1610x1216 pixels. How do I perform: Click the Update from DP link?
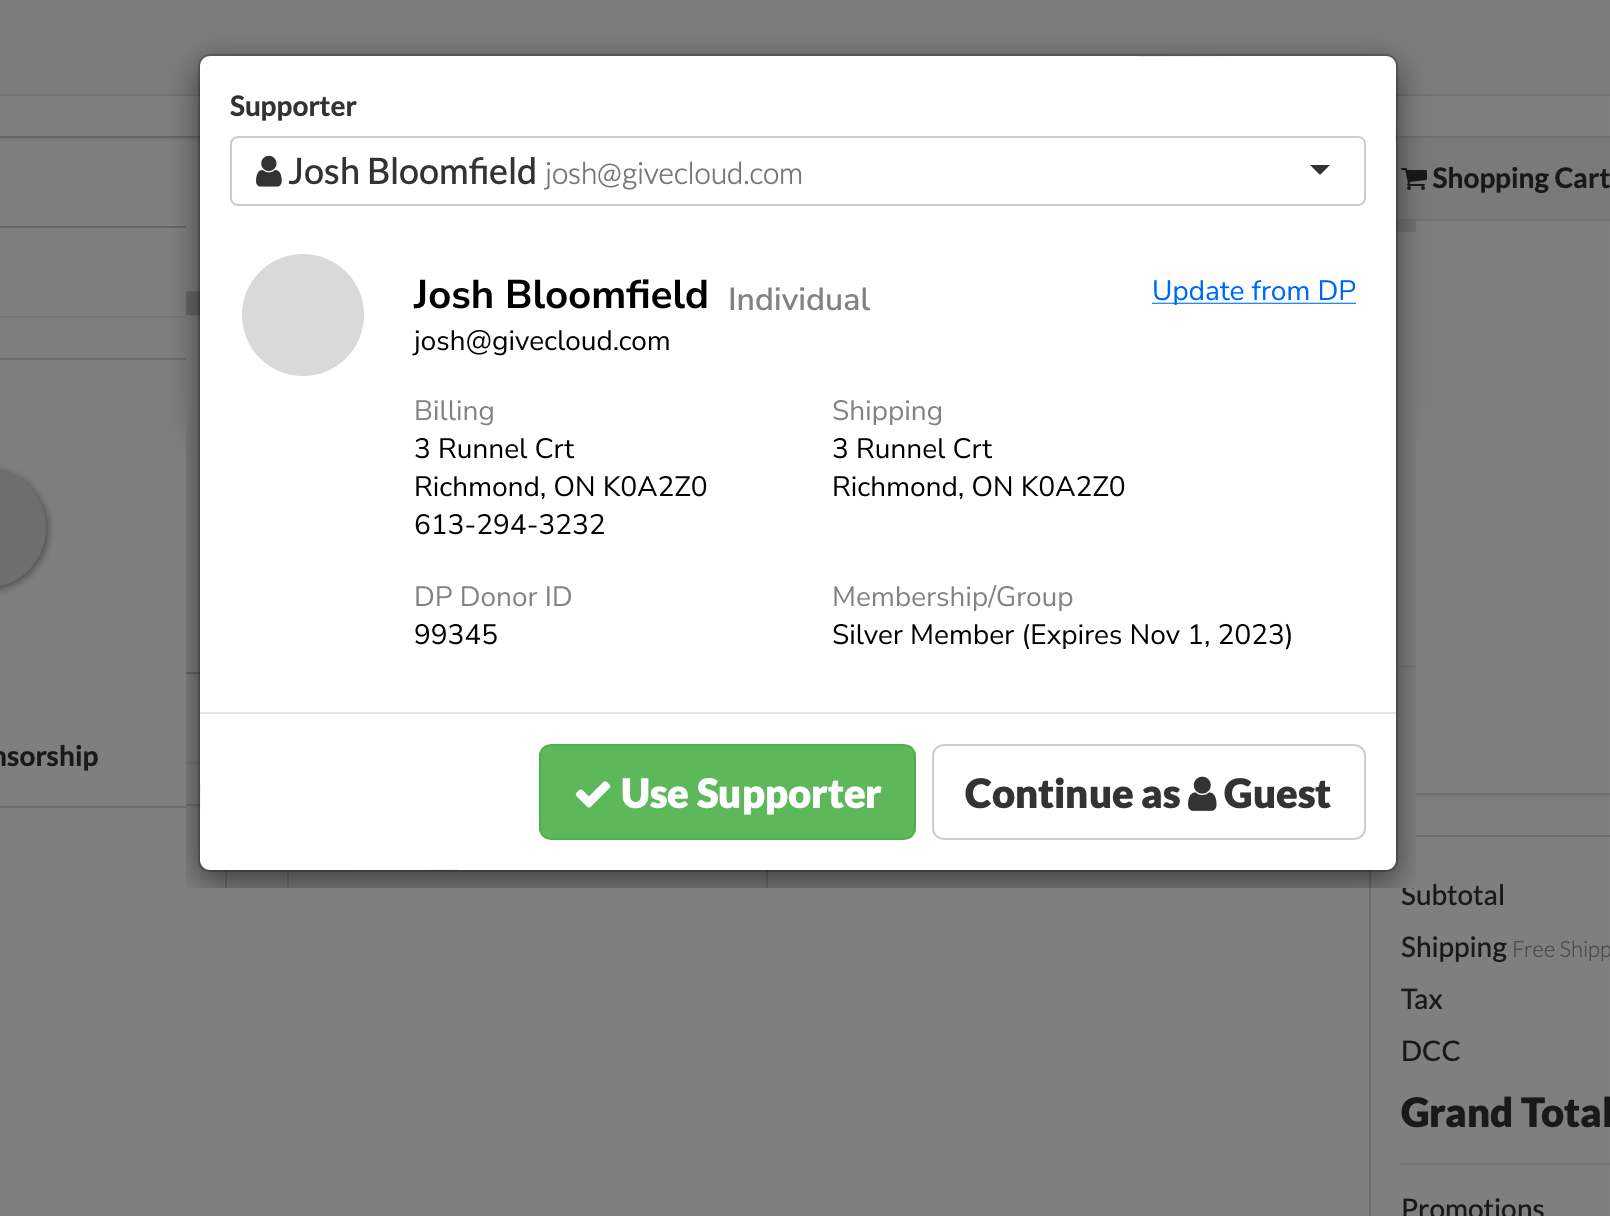tap(1253, 291)
